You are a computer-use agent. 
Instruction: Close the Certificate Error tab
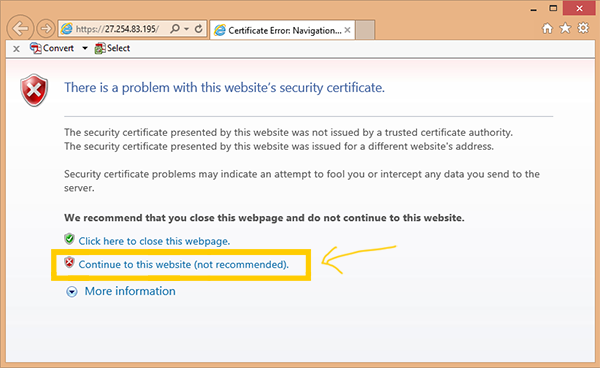click(347, 30)
